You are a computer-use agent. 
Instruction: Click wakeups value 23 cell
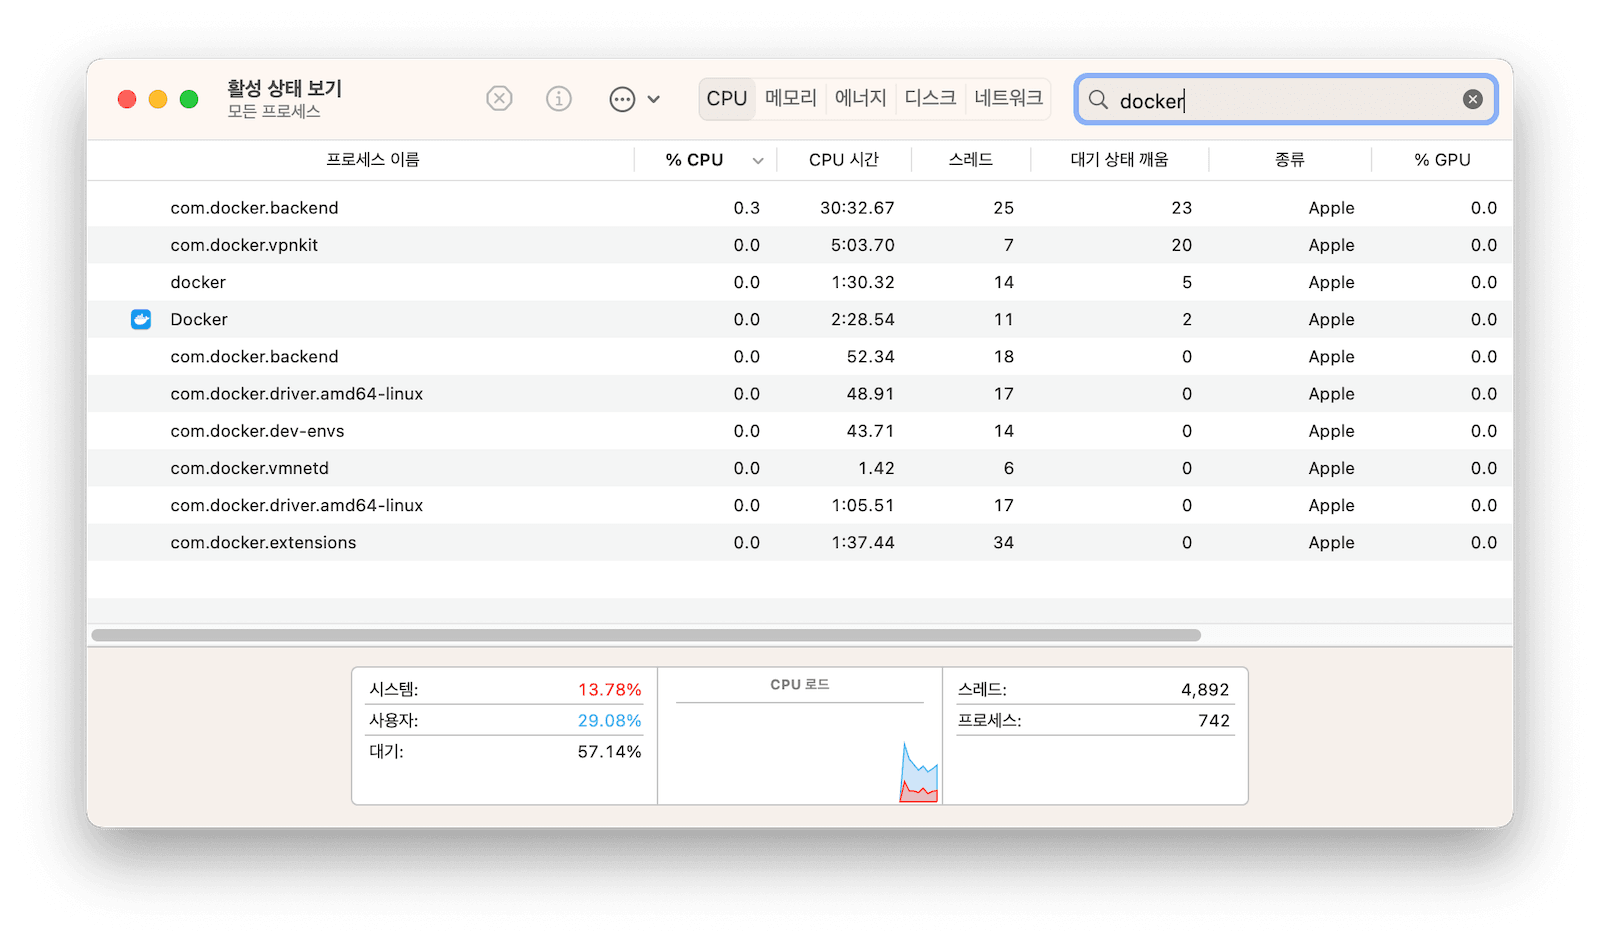(x=1182, y=208)
